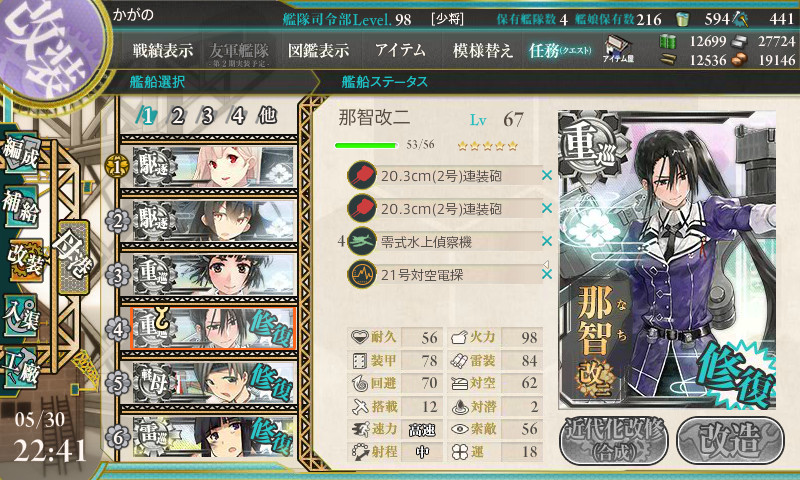Open the 補給 resupply sidebar icon
The height and width of the screenshot is (480, 800).
(x=20, y=206)
